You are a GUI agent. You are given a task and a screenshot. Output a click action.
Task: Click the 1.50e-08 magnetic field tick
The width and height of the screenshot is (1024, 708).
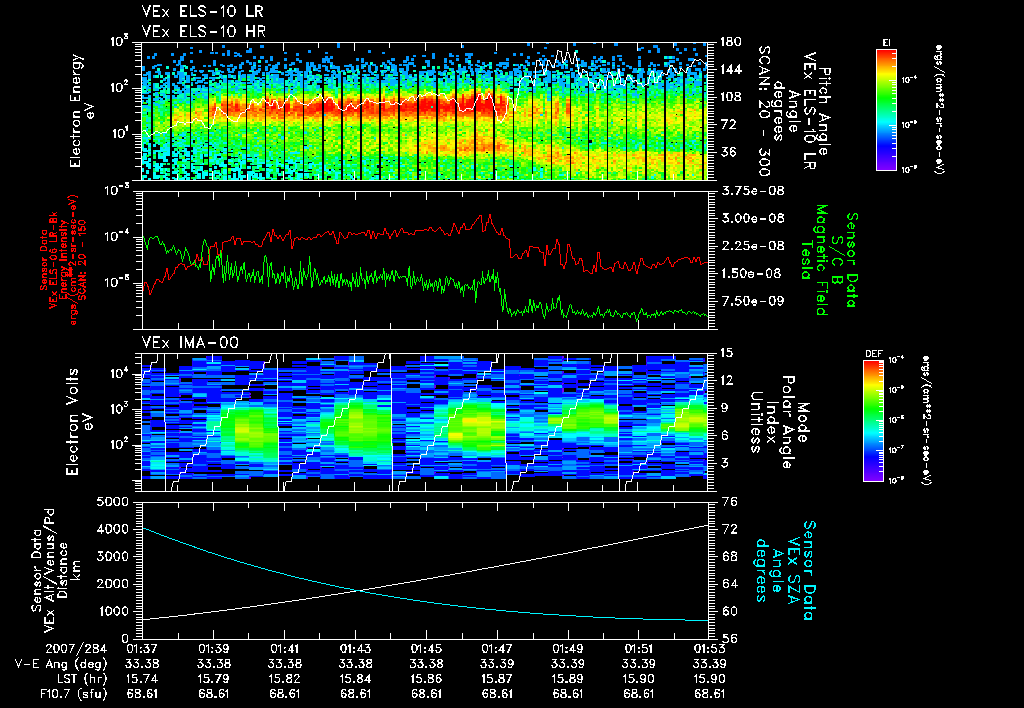point(752,273)
